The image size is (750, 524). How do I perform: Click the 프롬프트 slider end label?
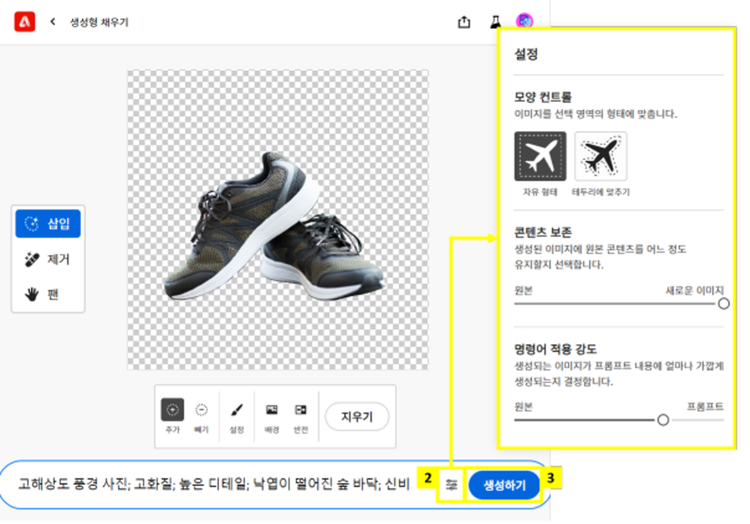click(705, 406)
